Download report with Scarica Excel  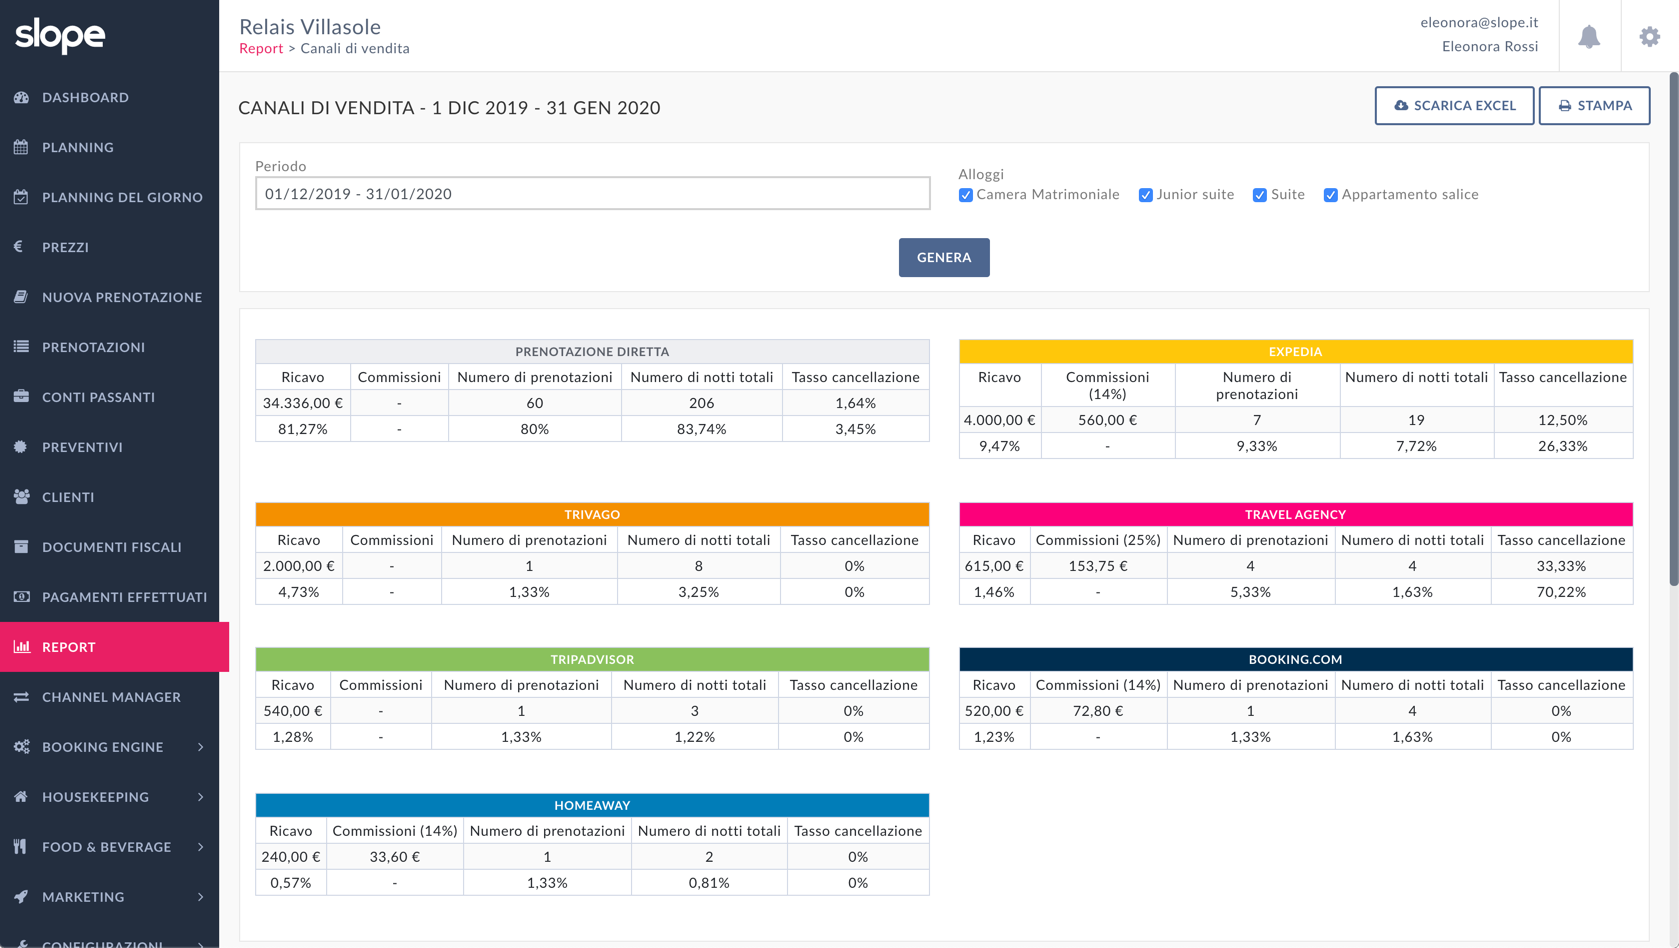(x=1454, y=105)
